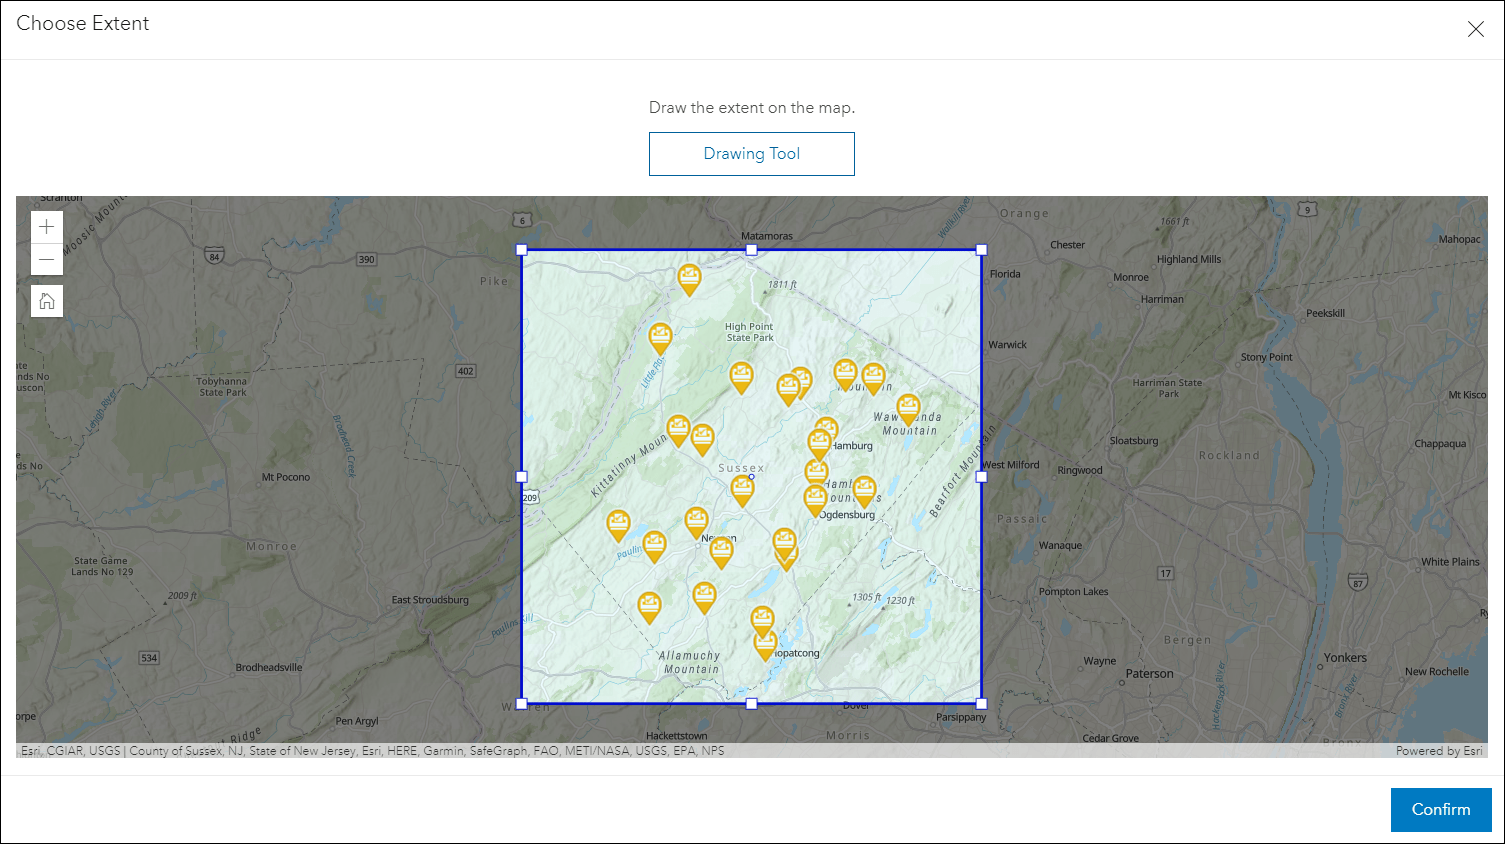The image size is (1505, 844).
Task: Click the Brodheadsville map label
Action: coord(269,667)
